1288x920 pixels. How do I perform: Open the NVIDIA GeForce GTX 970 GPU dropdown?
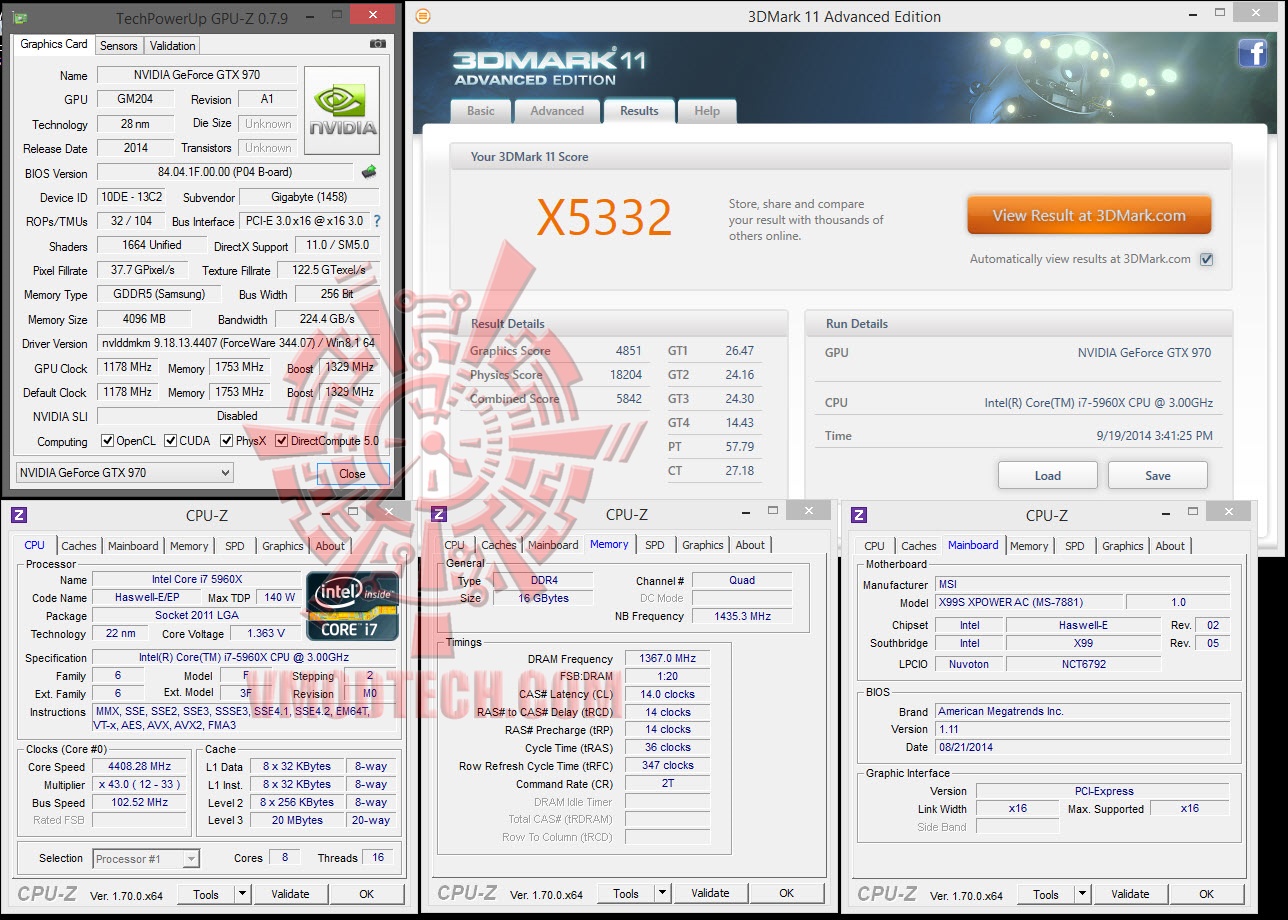(125, 473)
